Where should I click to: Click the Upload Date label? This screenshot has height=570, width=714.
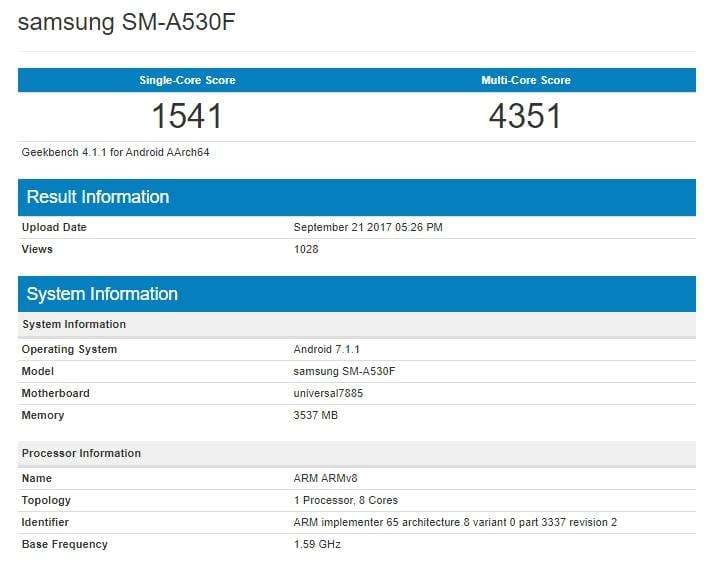[54, 228]
